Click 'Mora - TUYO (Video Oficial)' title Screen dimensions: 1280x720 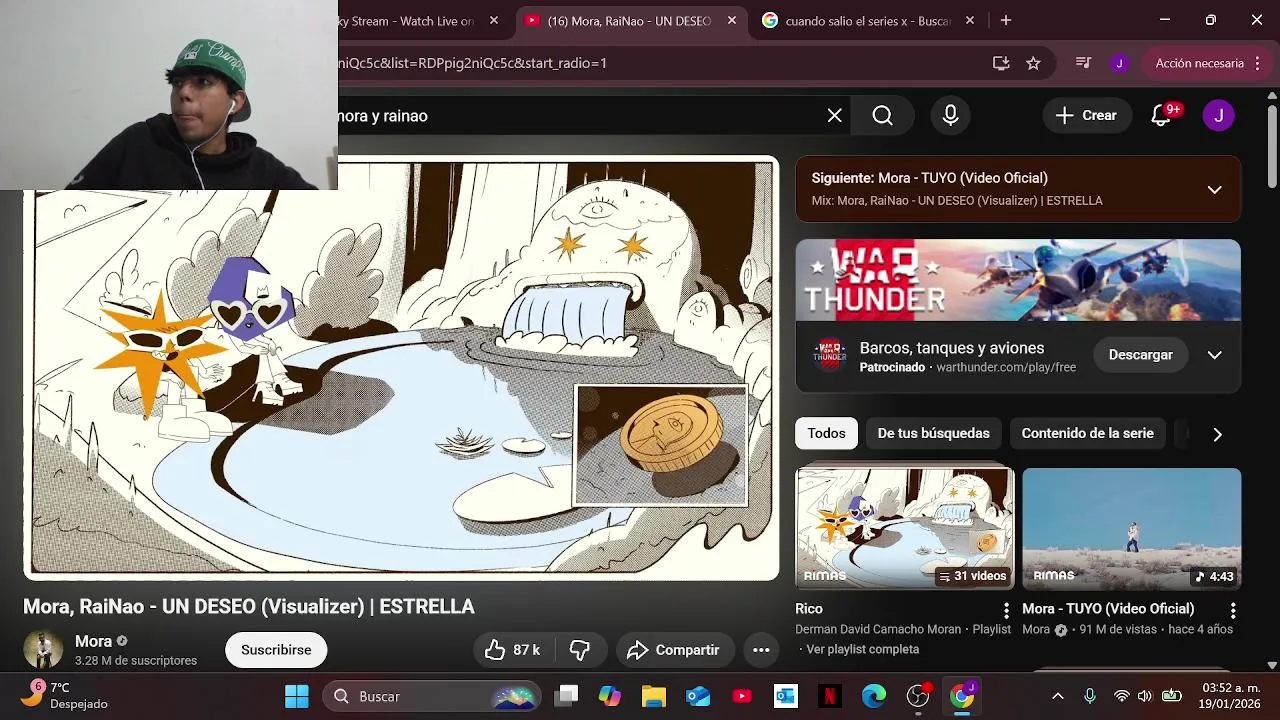pyautogui.click(x=1108, y=609)
